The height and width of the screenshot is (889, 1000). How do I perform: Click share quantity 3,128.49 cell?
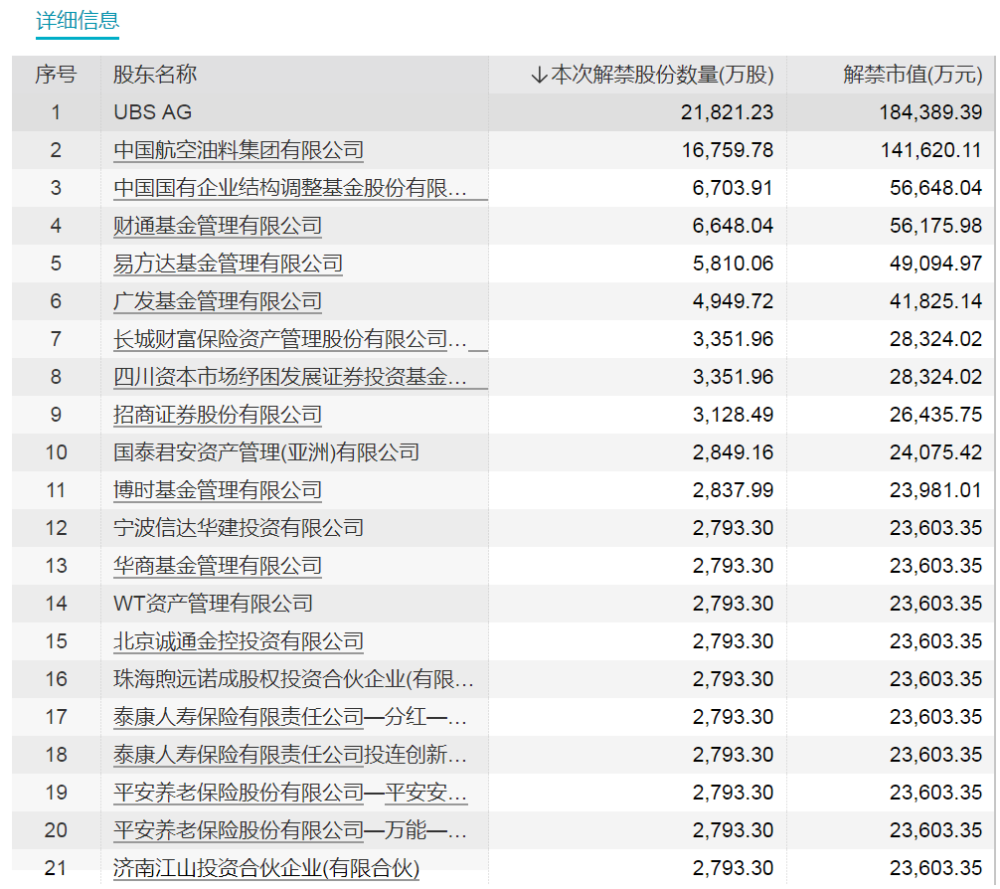coord(733,415)
